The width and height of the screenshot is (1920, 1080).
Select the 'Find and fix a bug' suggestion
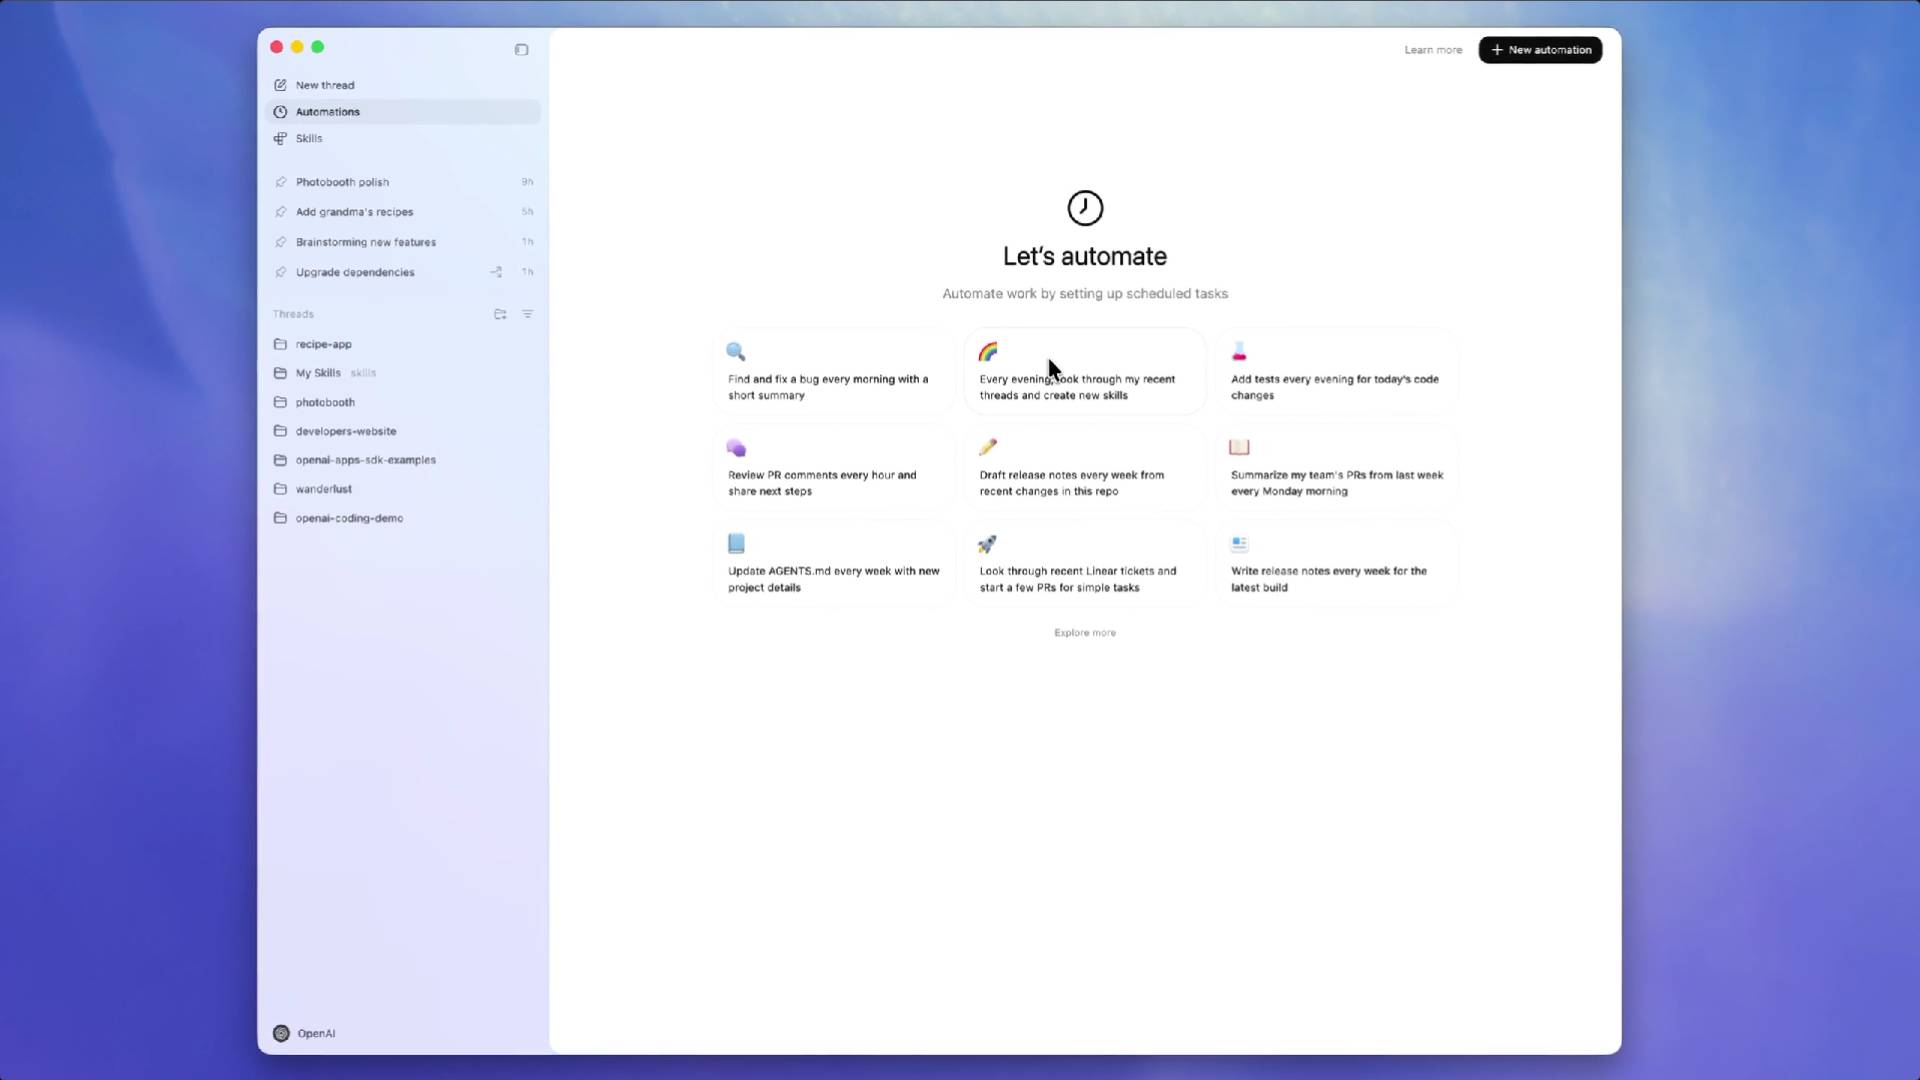pos(832,371)
